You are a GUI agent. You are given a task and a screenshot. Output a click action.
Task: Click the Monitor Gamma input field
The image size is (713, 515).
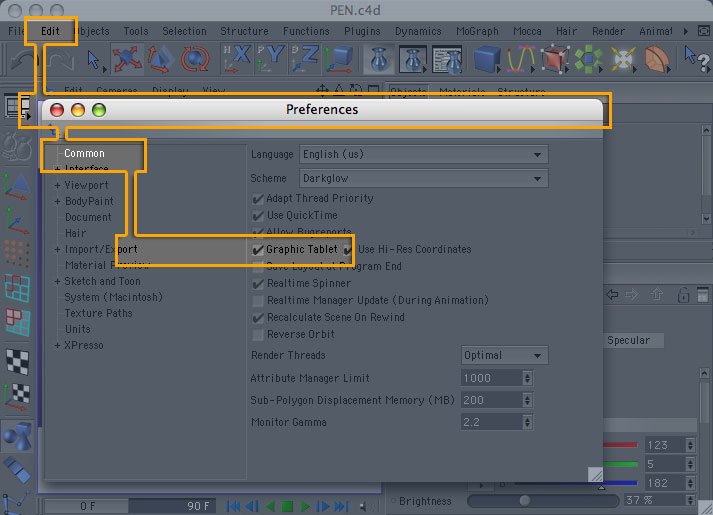(490, 423)
